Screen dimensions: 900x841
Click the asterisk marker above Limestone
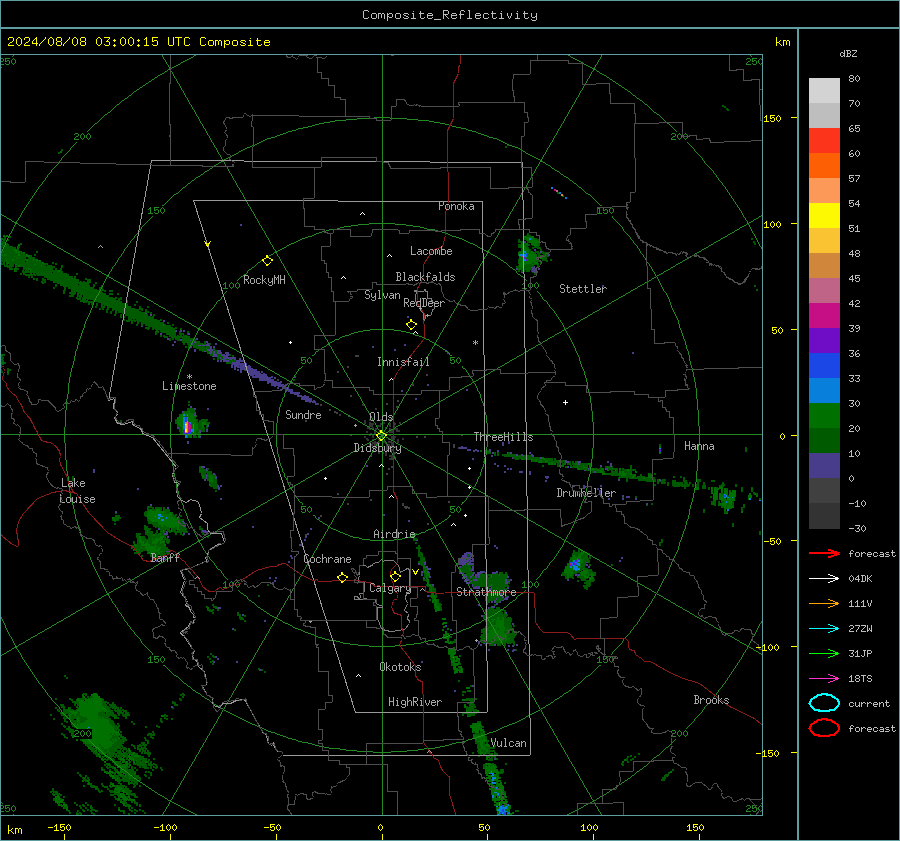click(x=189, y=377)
